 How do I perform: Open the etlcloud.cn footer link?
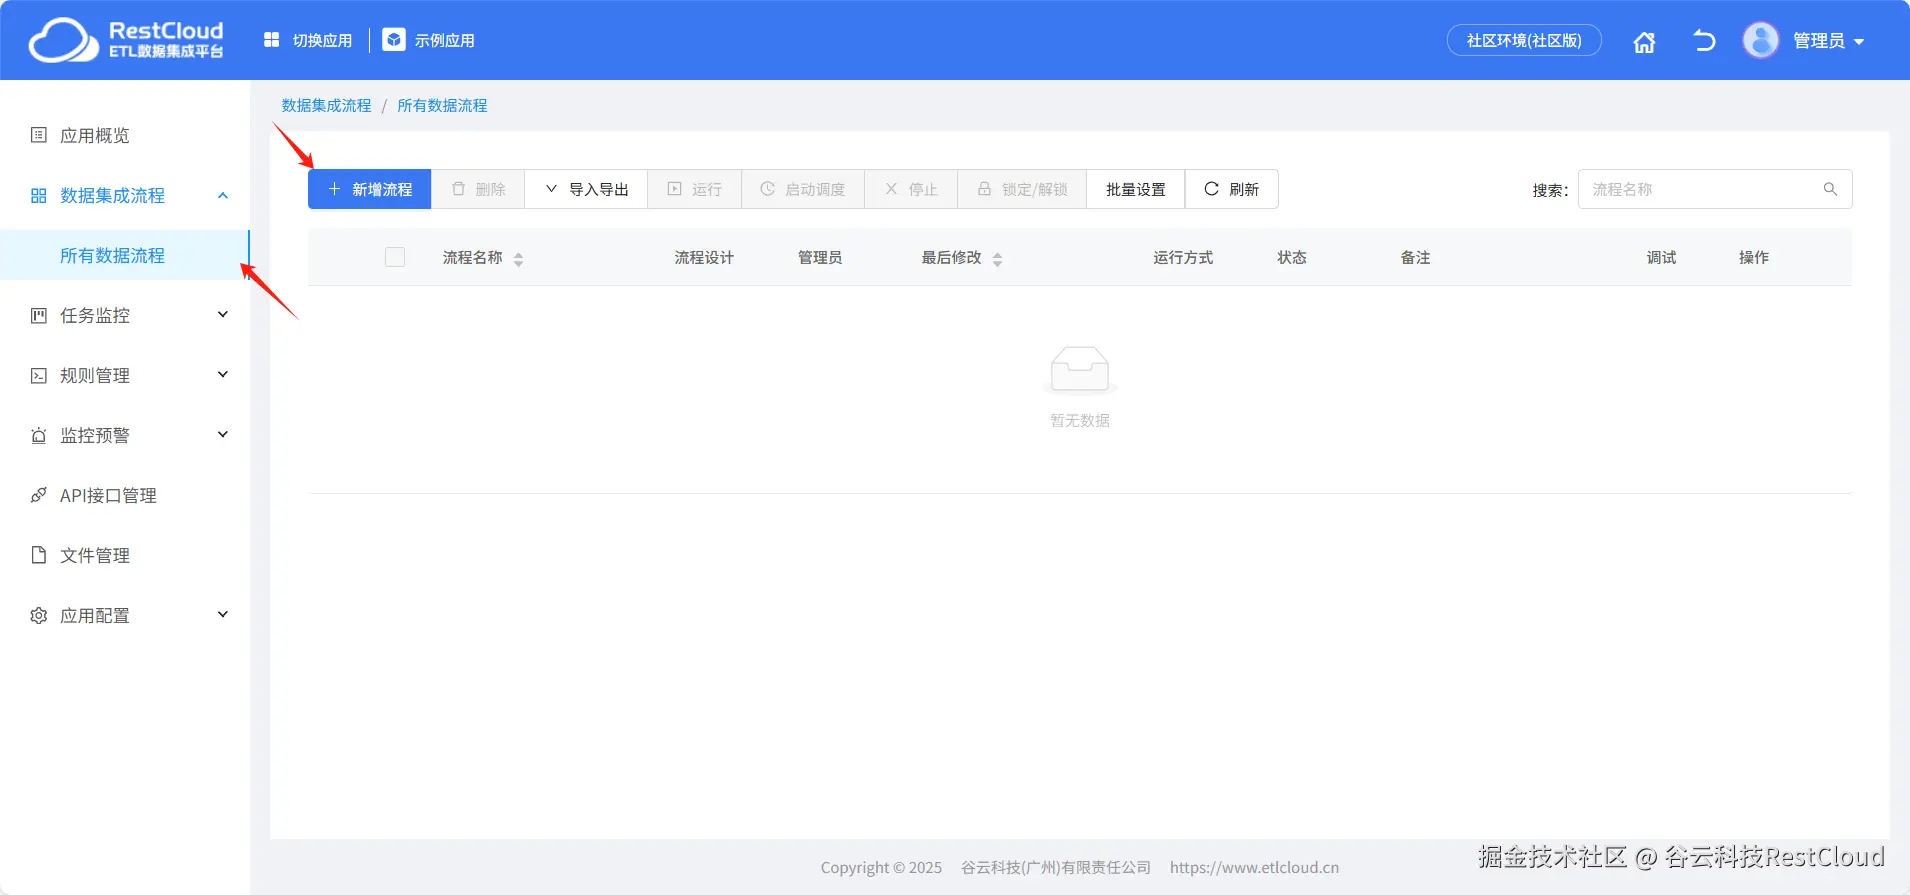point(1254,867)
